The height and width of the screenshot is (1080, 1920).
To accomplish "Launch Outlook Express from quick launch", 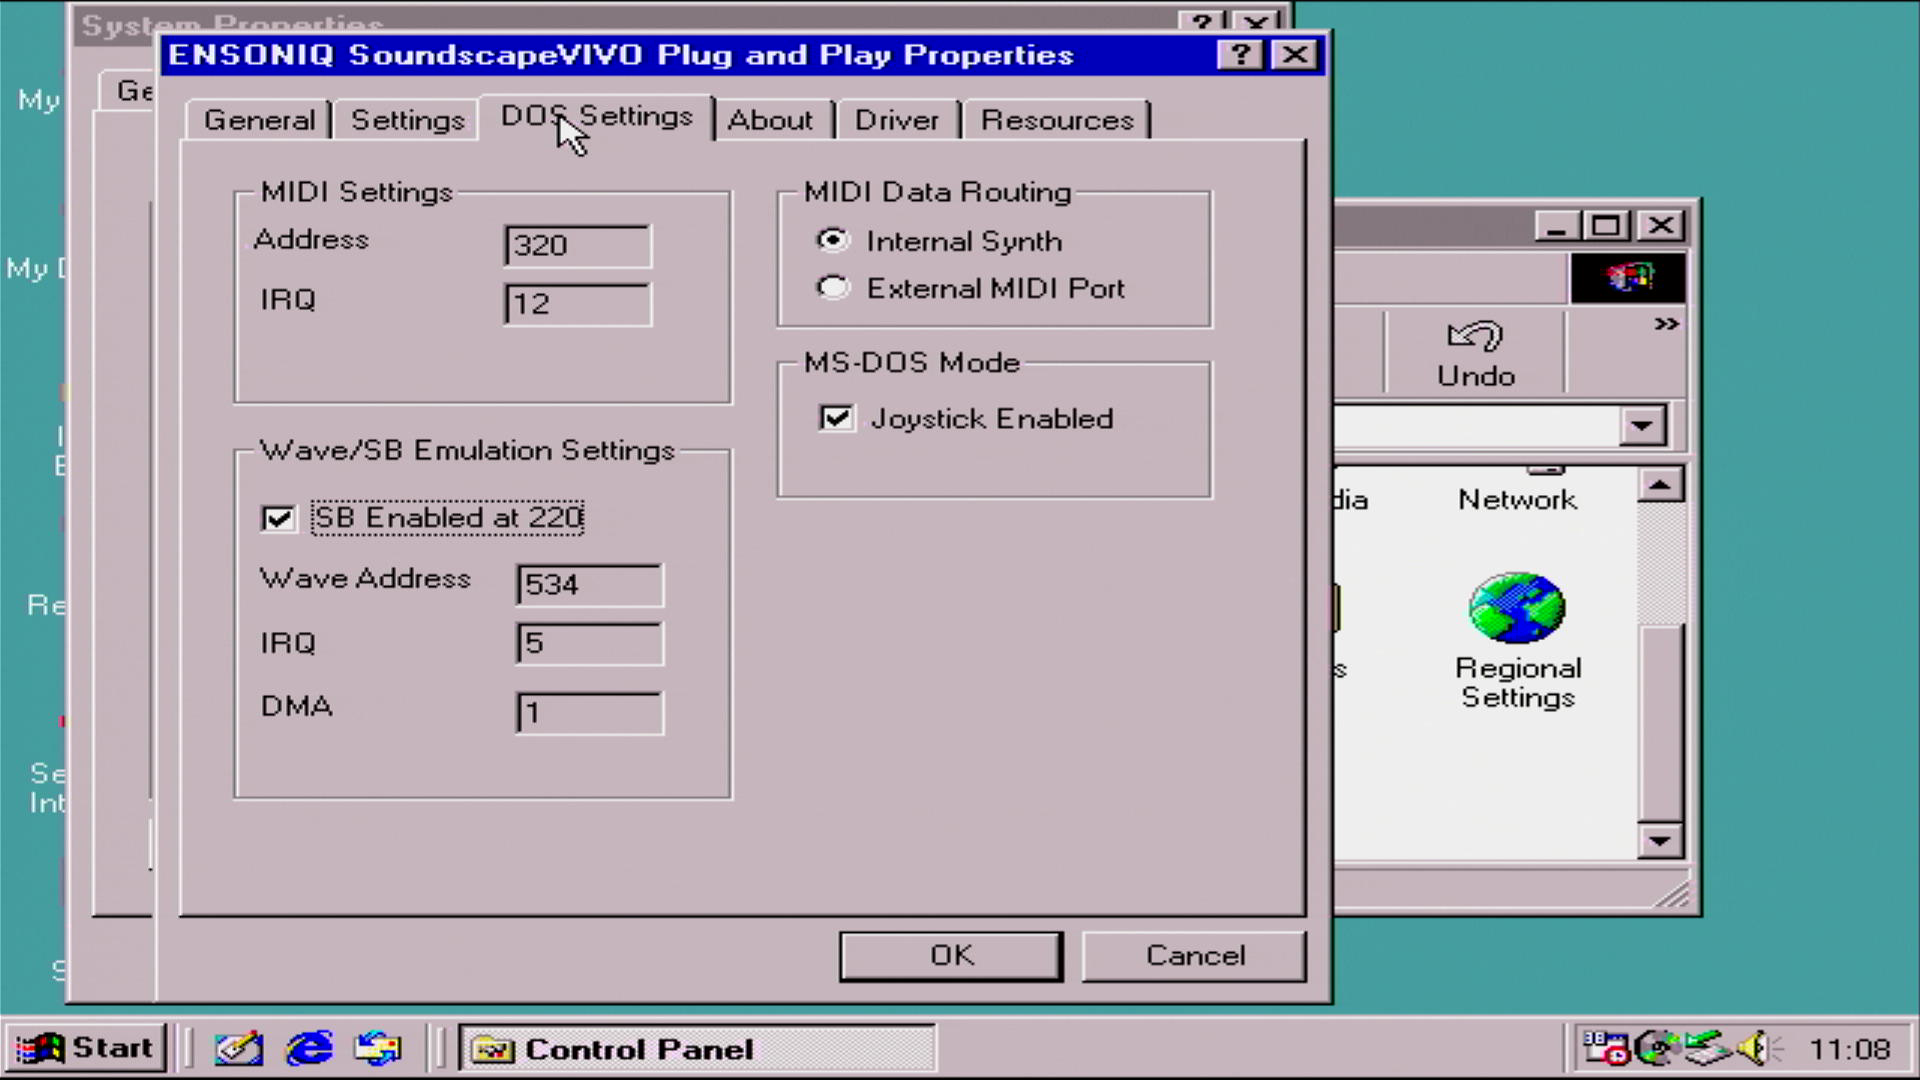I will [378, 1048].
